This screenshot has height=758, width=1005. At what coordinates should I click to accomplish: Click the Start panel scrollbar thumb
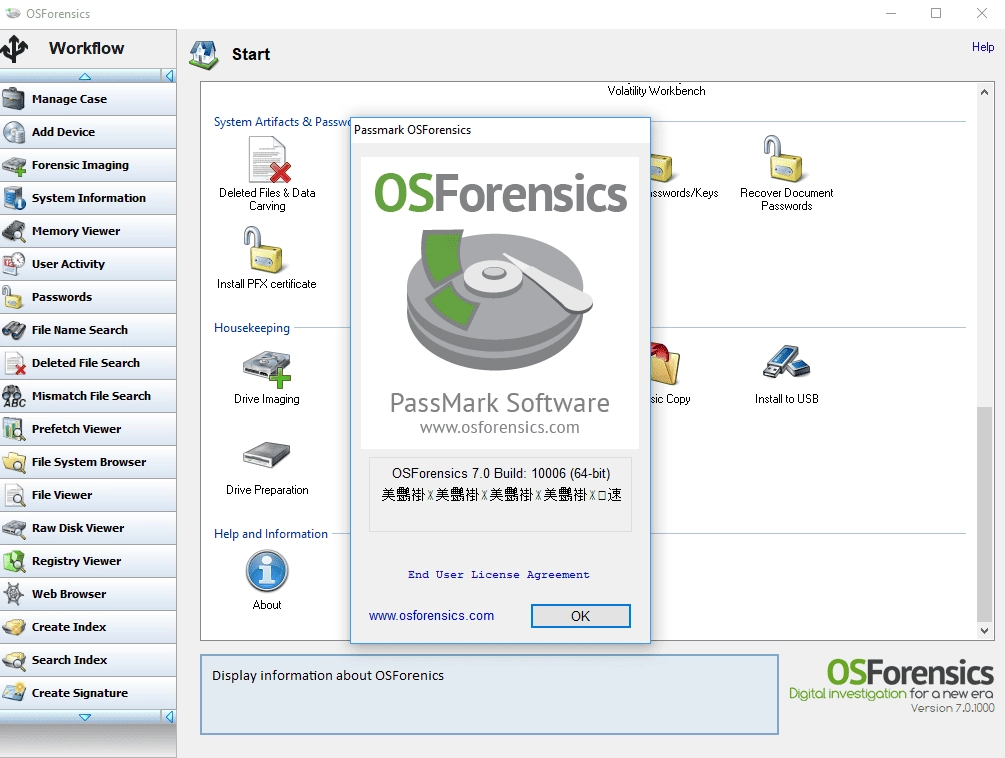click(x=984, y=513)
